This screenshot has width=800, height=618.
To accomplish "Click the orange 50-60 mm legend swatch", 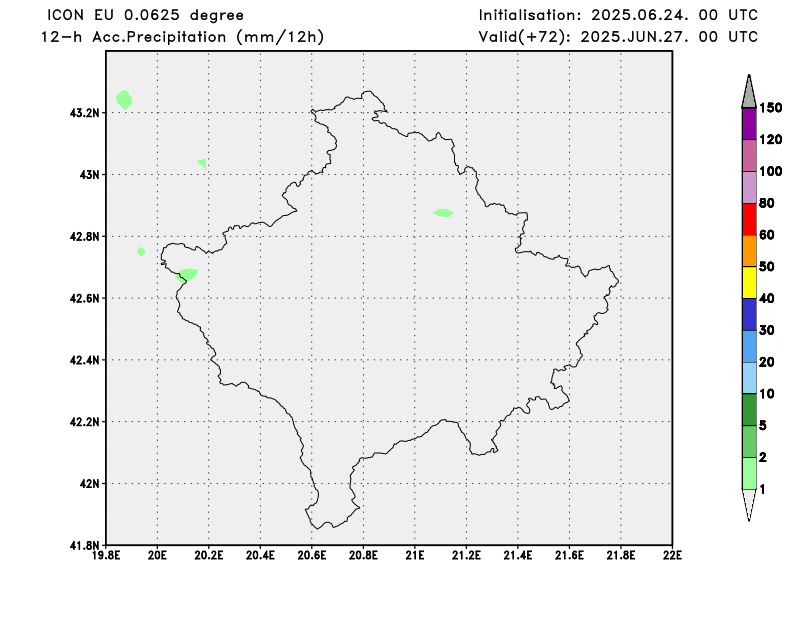I will click(x=749, y=251).
